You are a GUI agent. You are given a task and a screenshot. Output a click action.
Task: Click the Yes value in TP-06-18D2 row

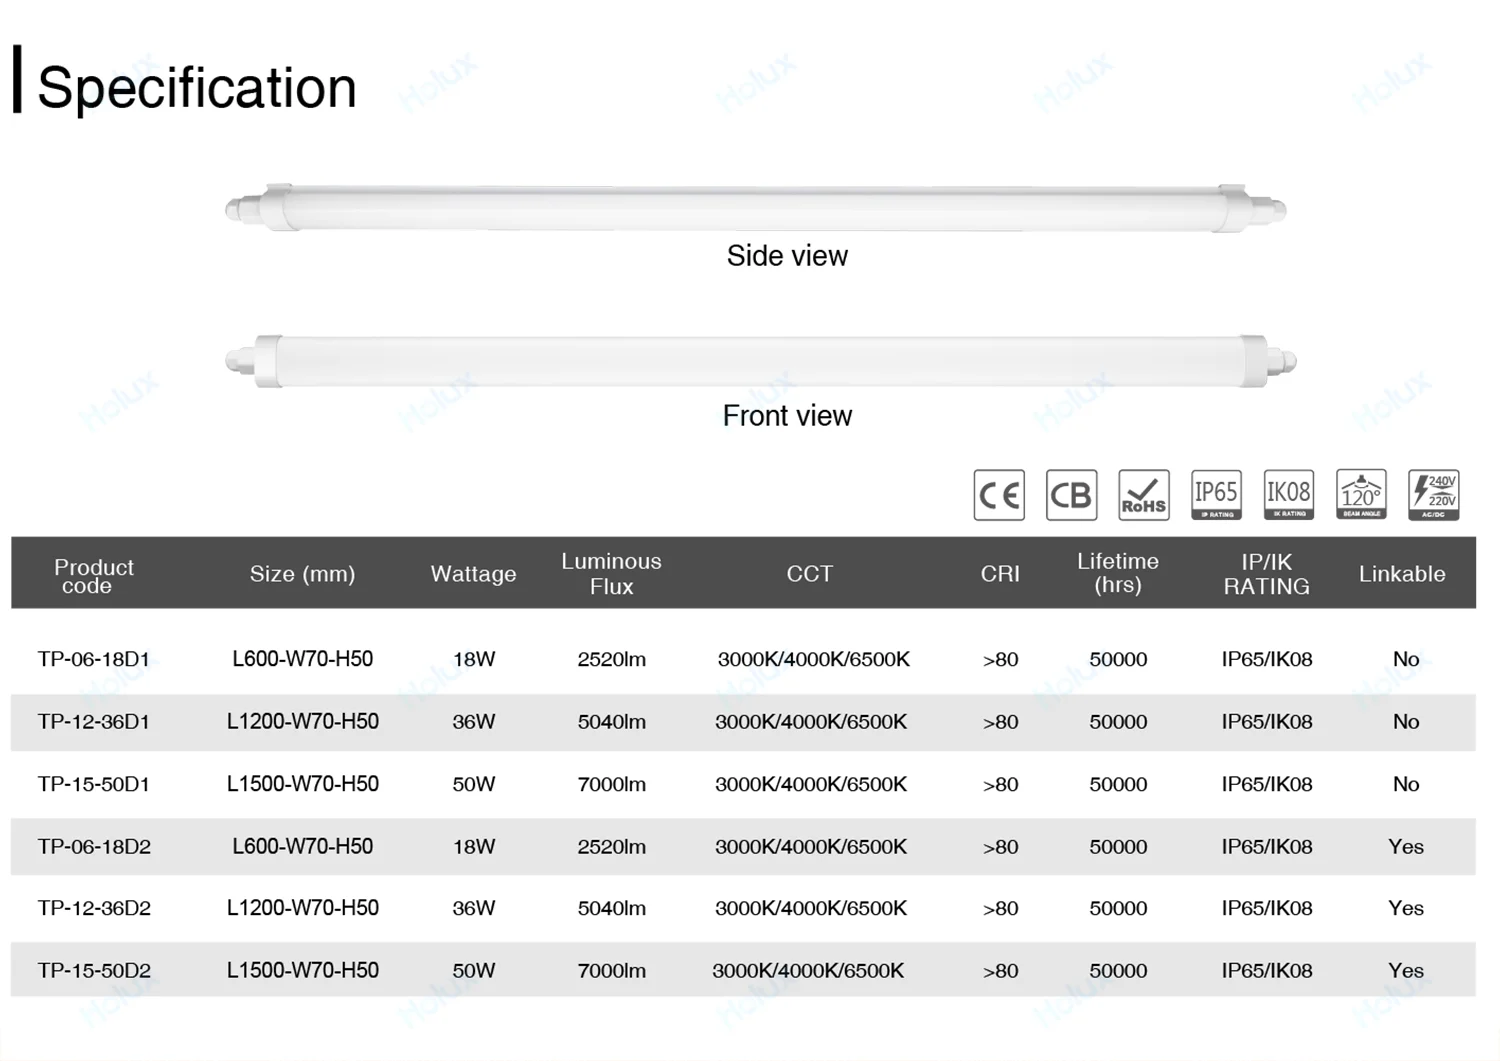pos(1405,846)
